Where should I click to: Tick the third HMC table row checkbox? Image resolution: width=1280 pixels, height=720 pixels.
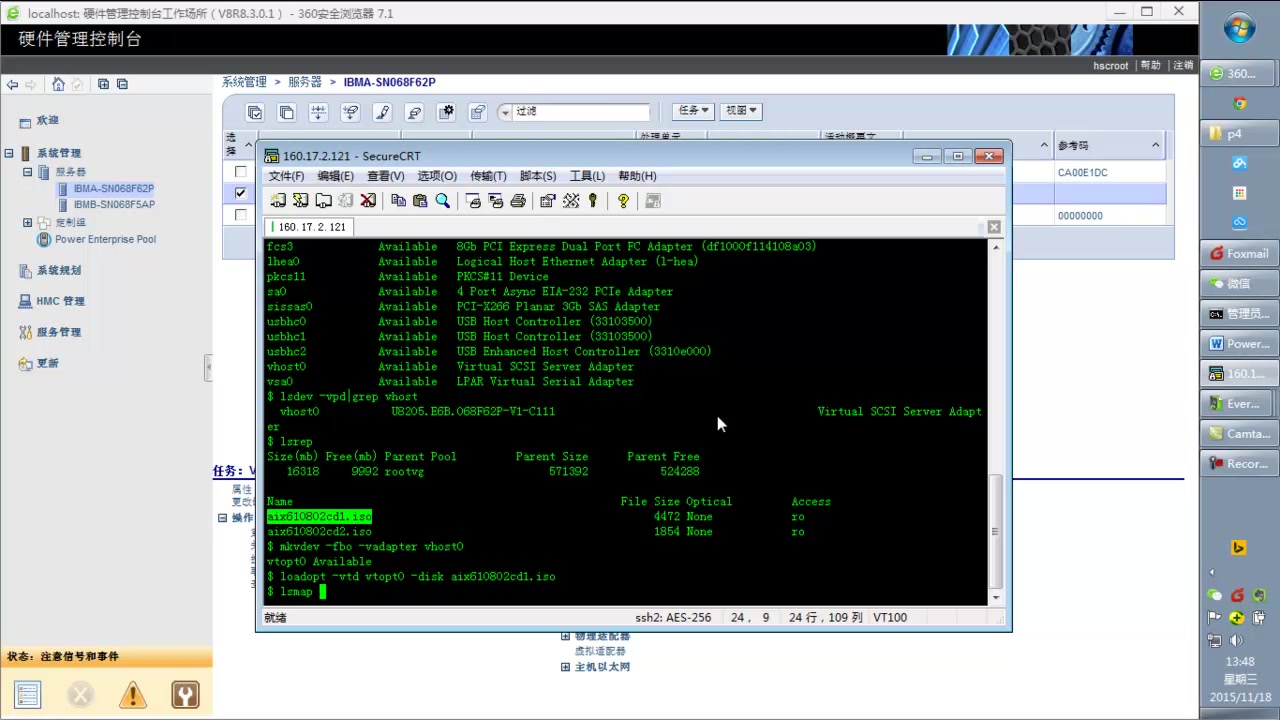240,215
